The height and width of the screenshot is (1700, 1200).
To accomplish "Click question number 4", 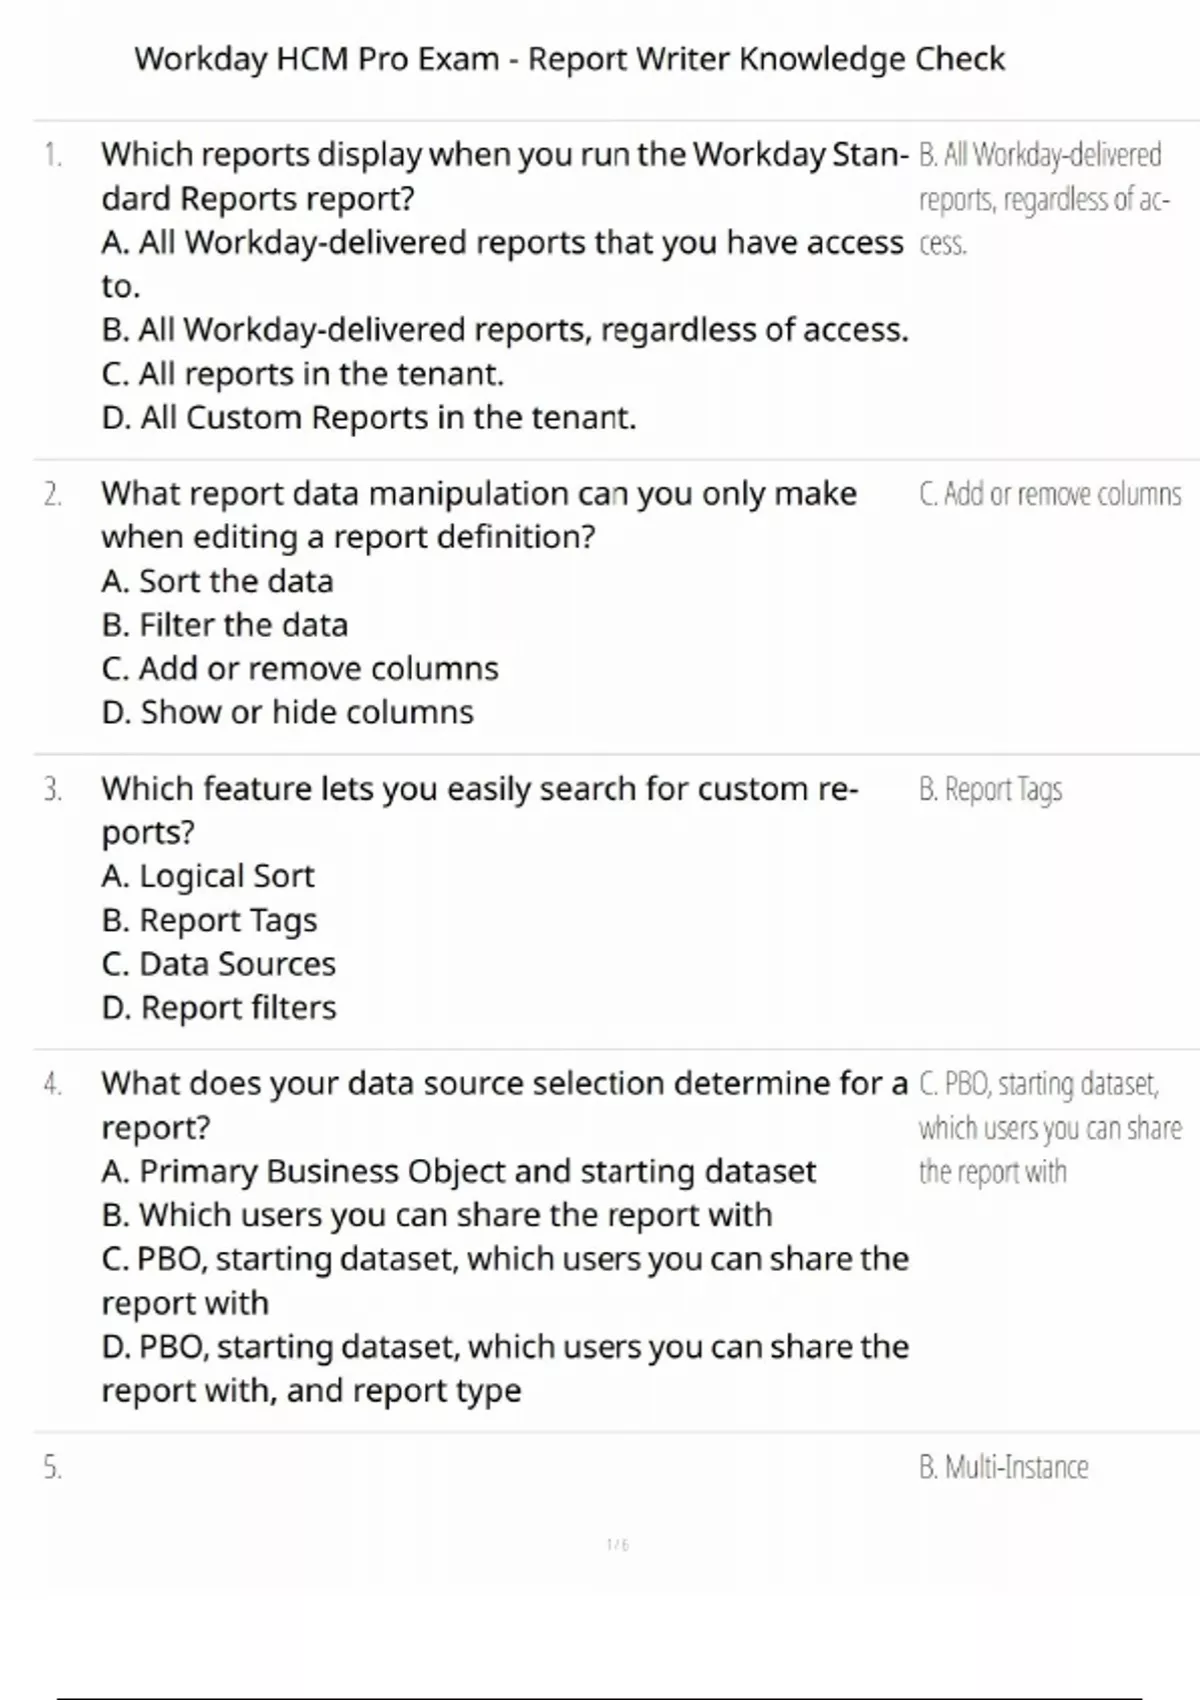I will point(53,1084).
